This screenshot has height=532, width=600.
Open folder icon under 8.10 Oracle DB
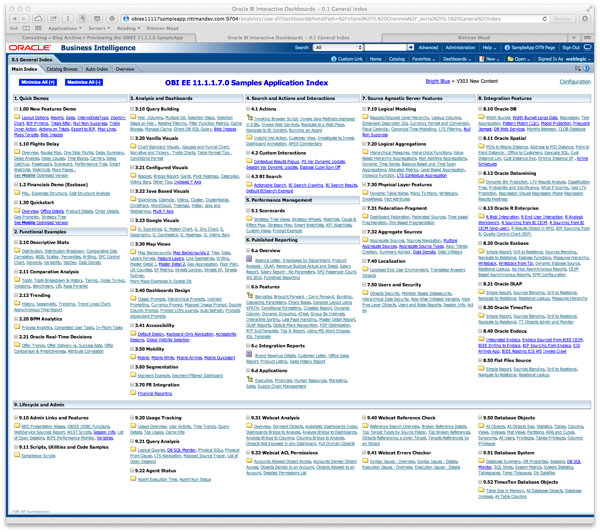(481, 117)
